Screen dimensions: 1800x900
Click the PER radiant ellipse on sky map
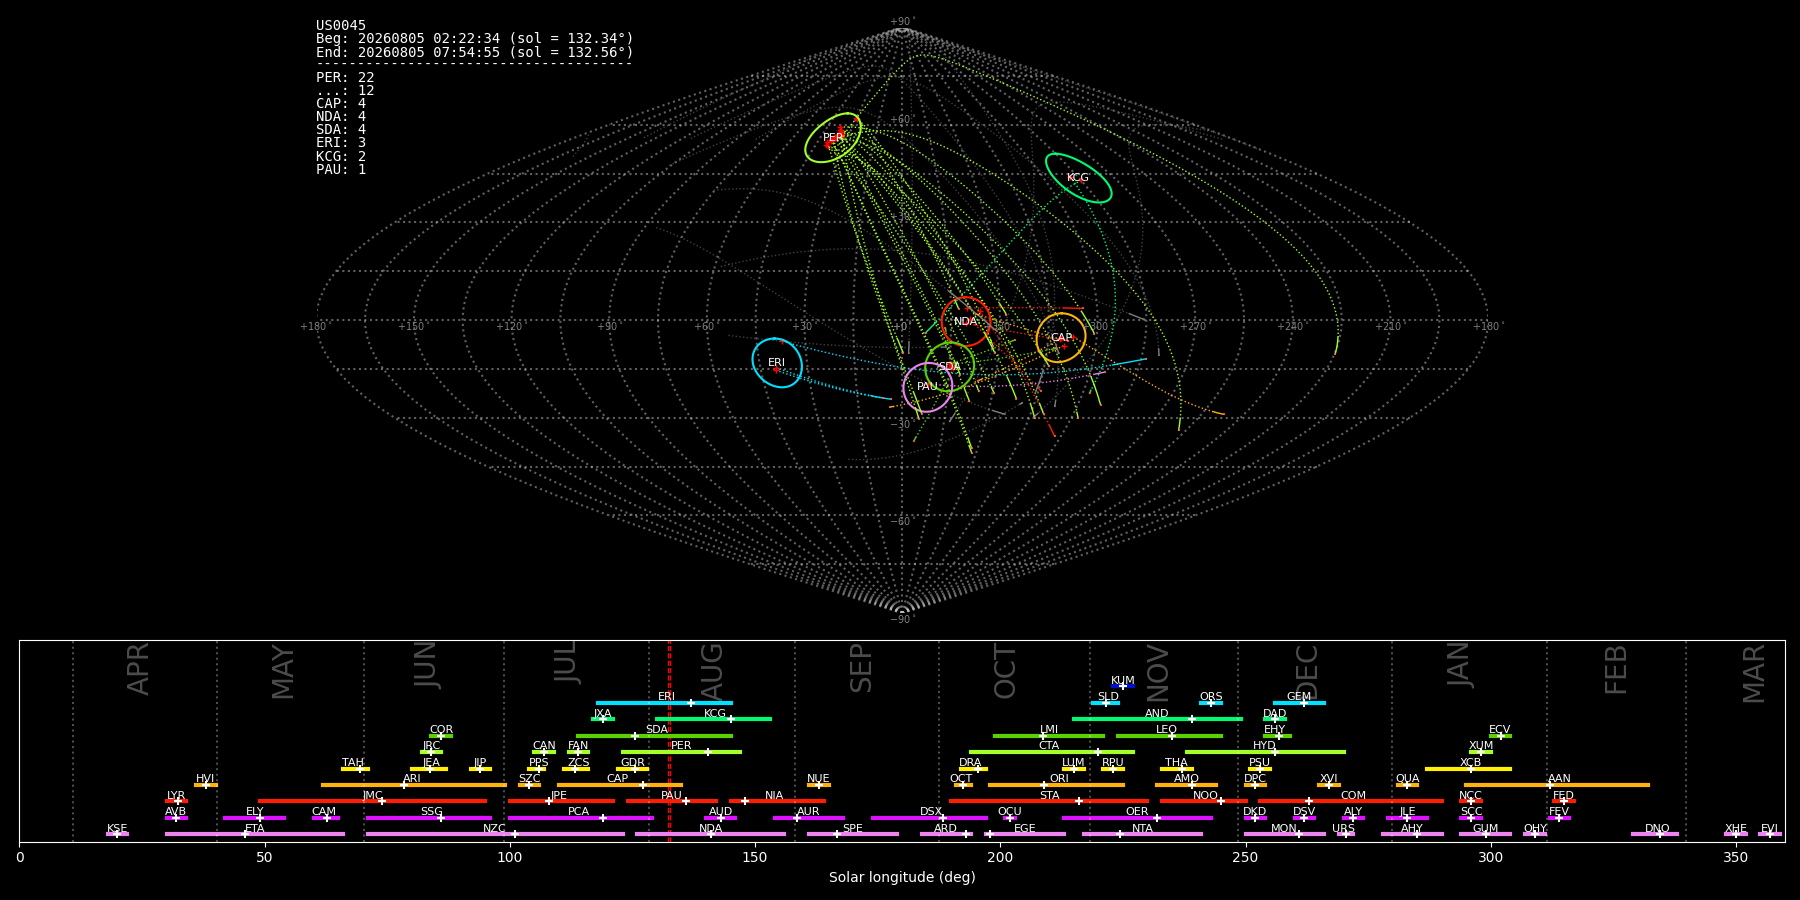click(x=833, y=138)
